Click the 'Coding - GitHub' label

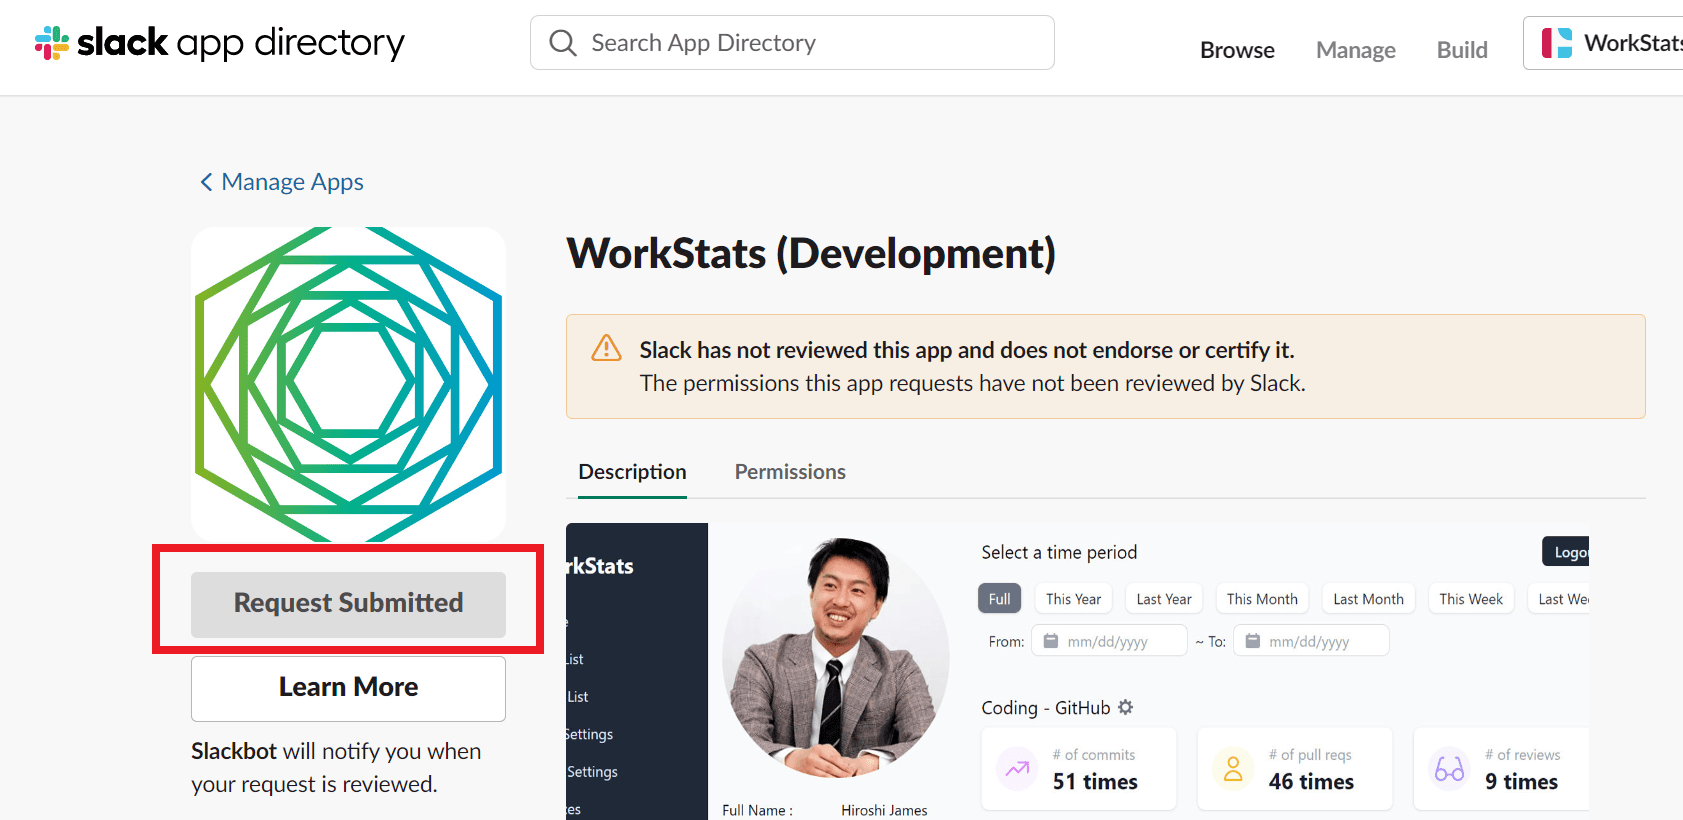pos(1046,708)
